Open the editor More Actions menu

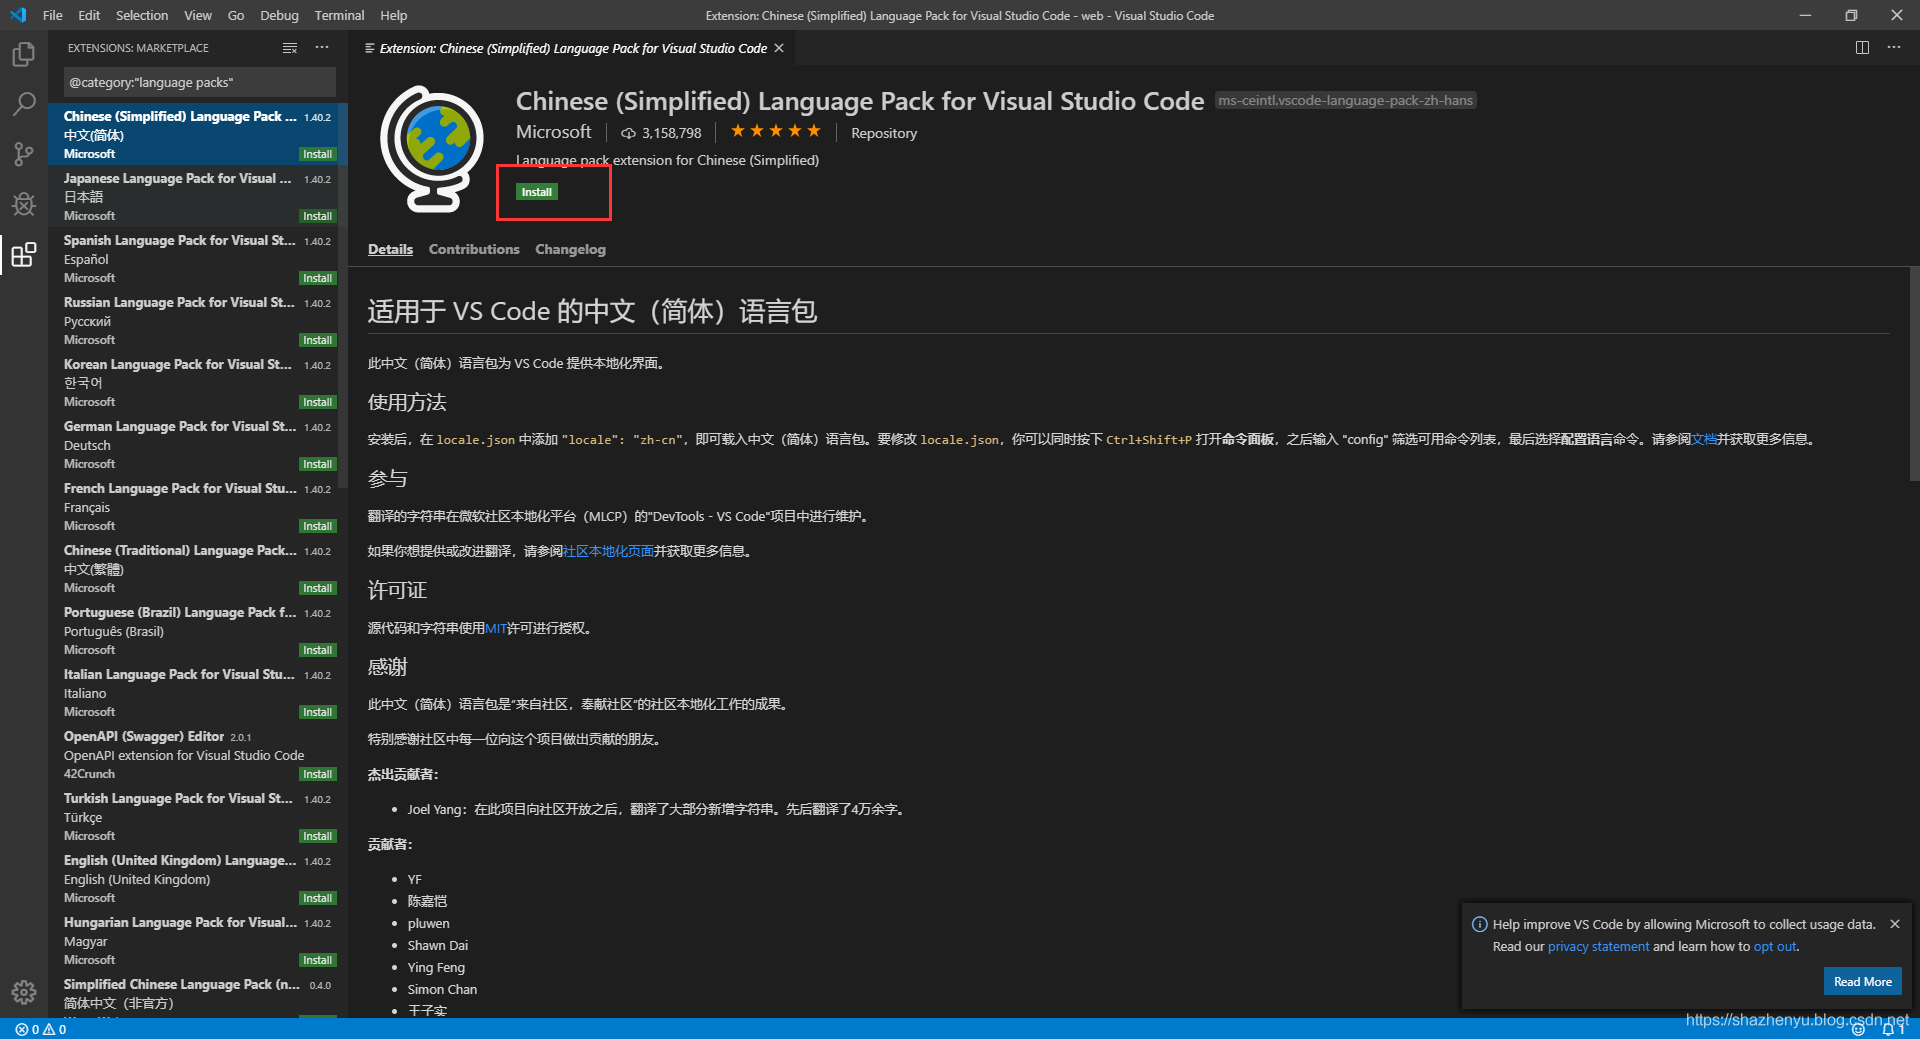[1893, 47]
